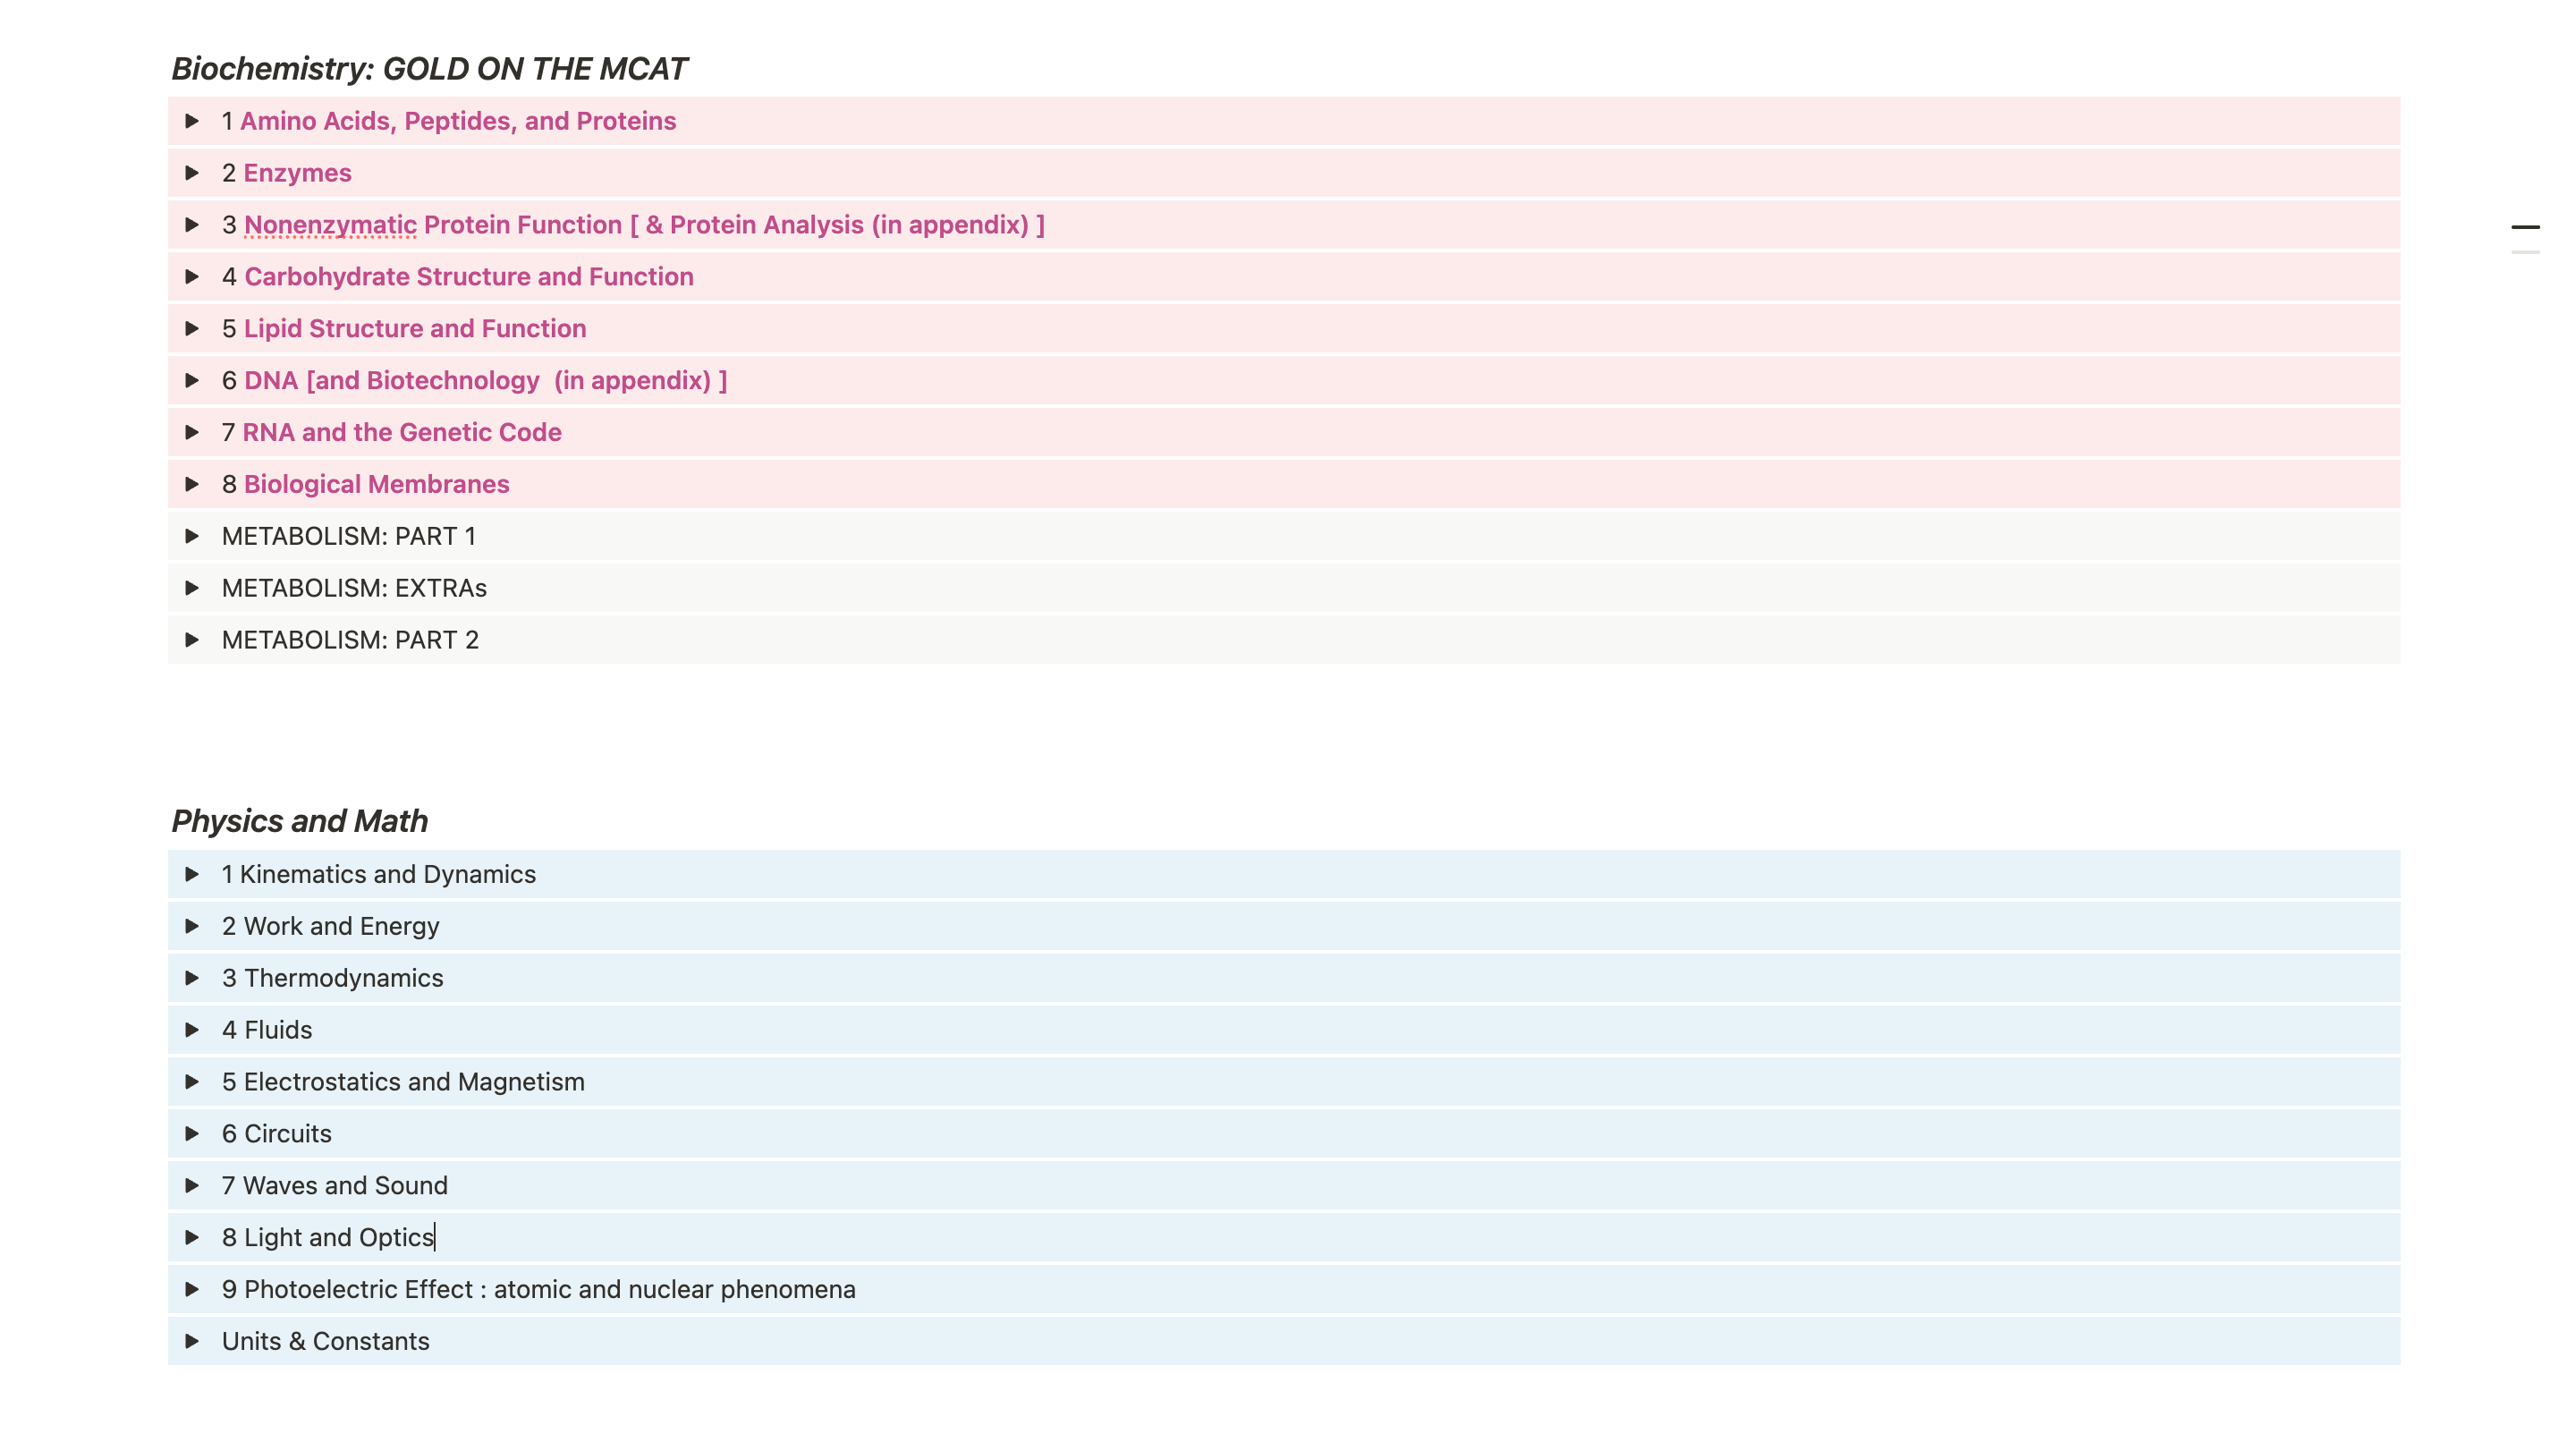
Task: Open the Nonenzymatic Protein Function toggle
Action: 192,225
